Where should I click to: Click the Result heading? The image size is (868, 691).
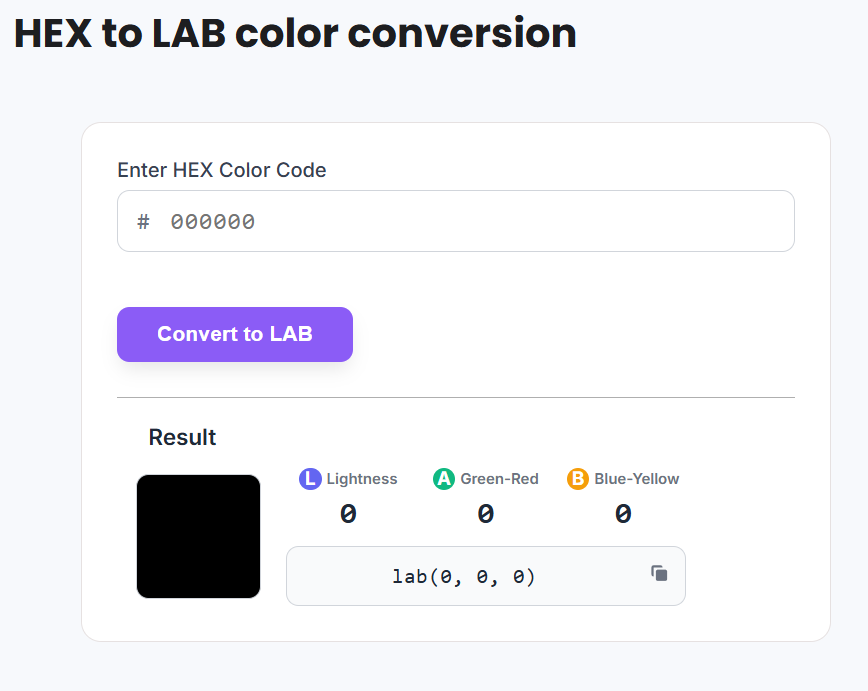182,437
